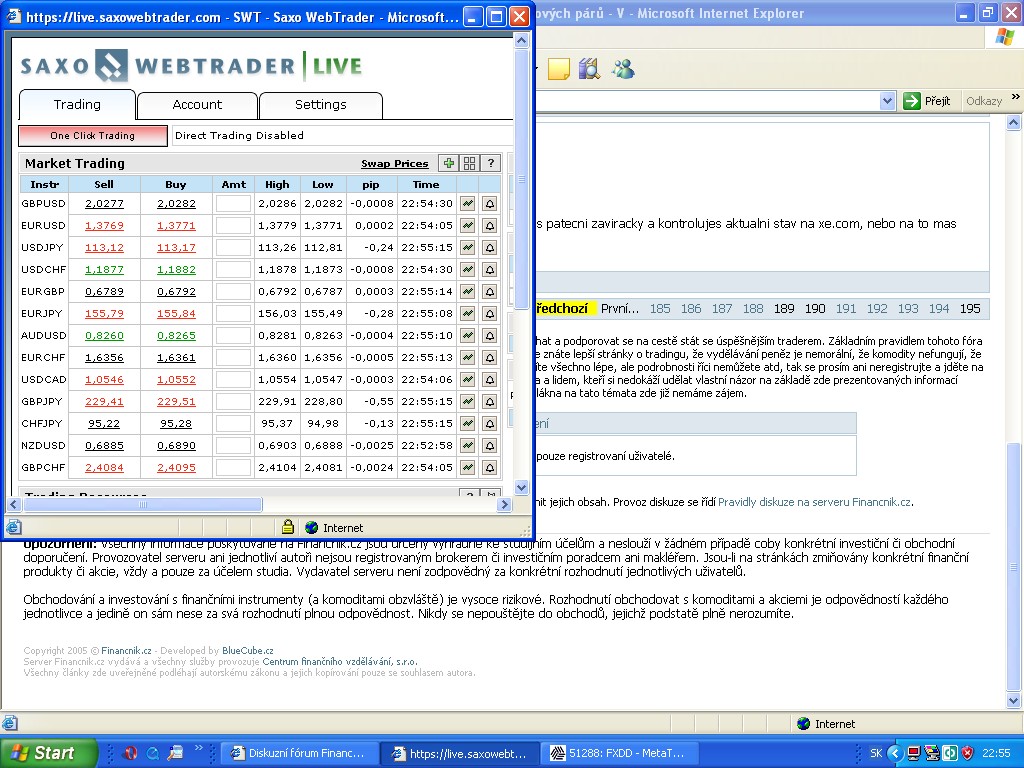Click WebTrader scrollbar right arrow
The image size is (1024, 768).
click(x=504, y=504)
